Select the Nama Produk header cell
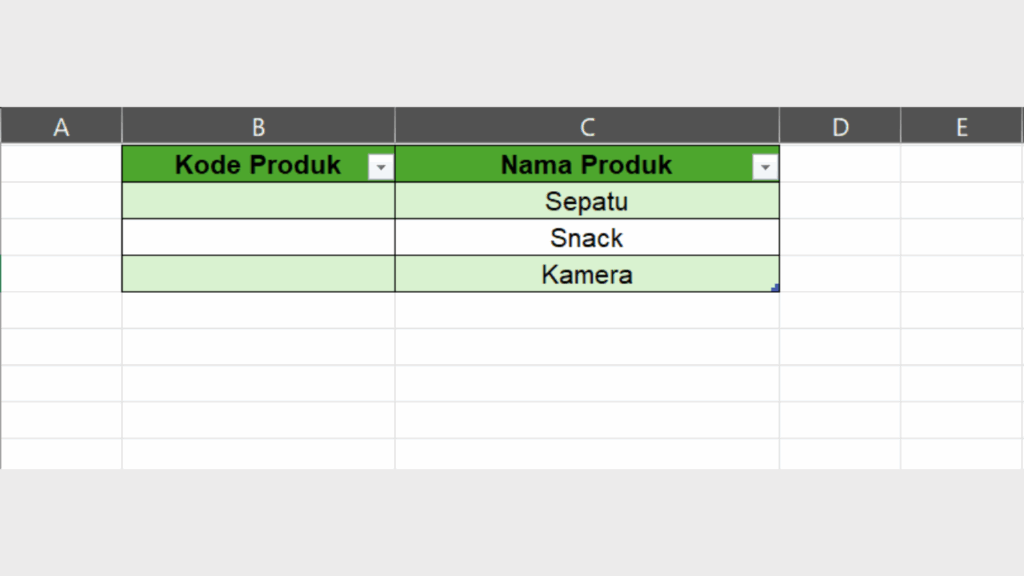The width and height of the screenshot is (1024, 576). [570, 165]
